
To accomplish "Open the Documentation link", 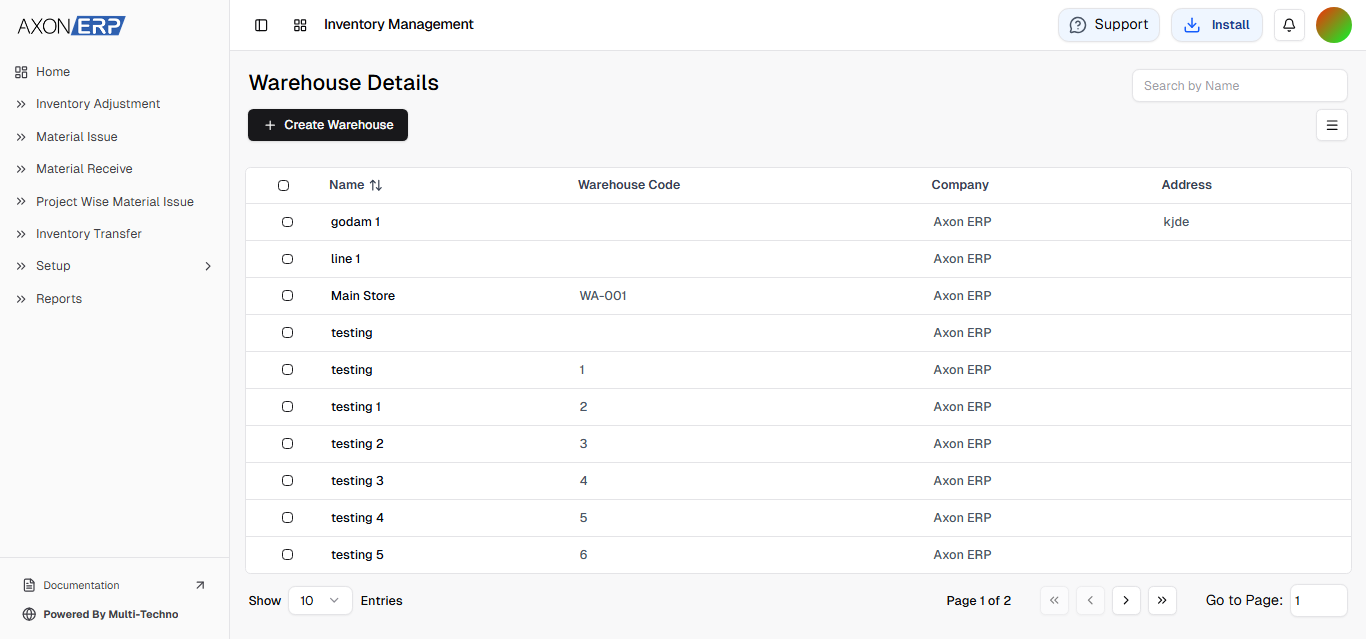I will coord(81,585).
